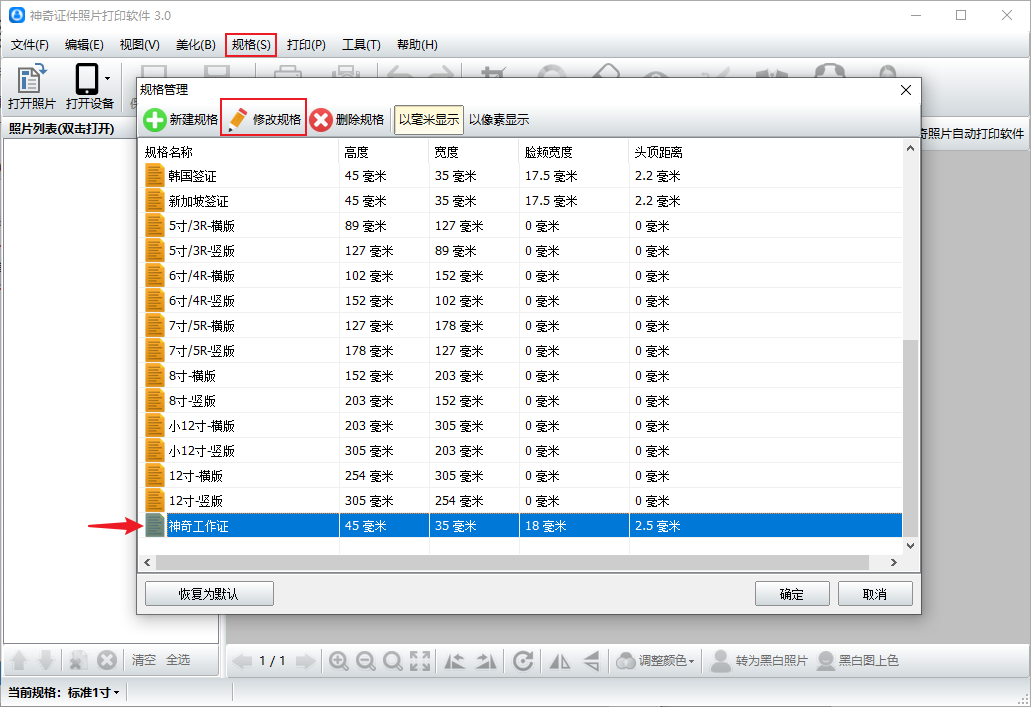This screenshot has width=1031, height=707.
Task: Click the zoom in magnifier icon
Action: tap(339, 661)
